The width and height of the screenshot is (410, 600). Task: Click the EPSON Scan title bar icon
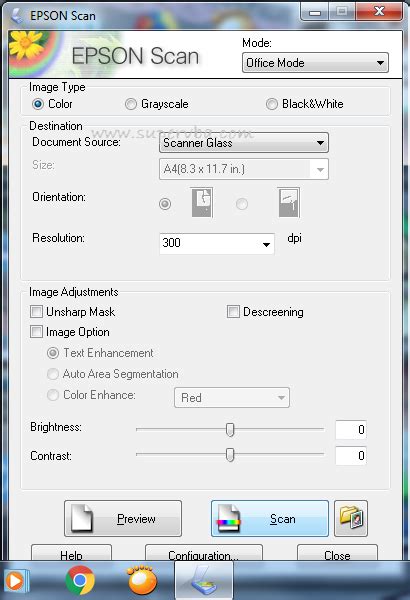coord(17,15)
